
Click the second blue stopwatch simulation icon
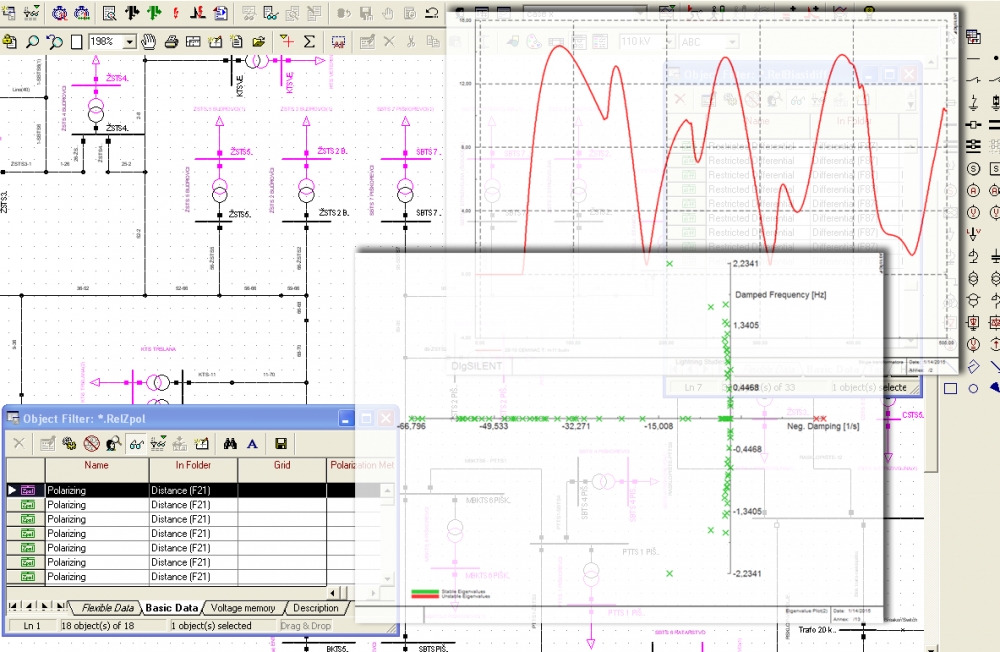[82, 12]
